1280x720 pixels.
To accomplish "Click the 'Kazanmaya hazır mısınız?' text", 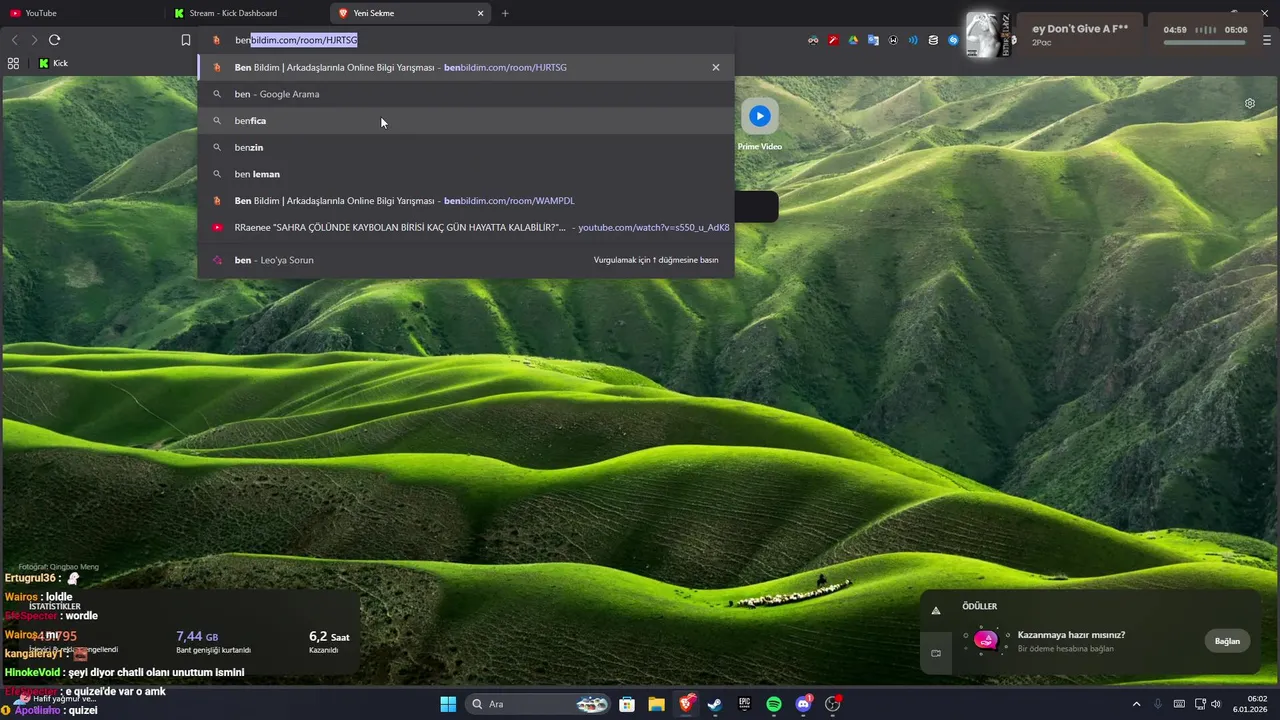I will [x=1071, y=635].
